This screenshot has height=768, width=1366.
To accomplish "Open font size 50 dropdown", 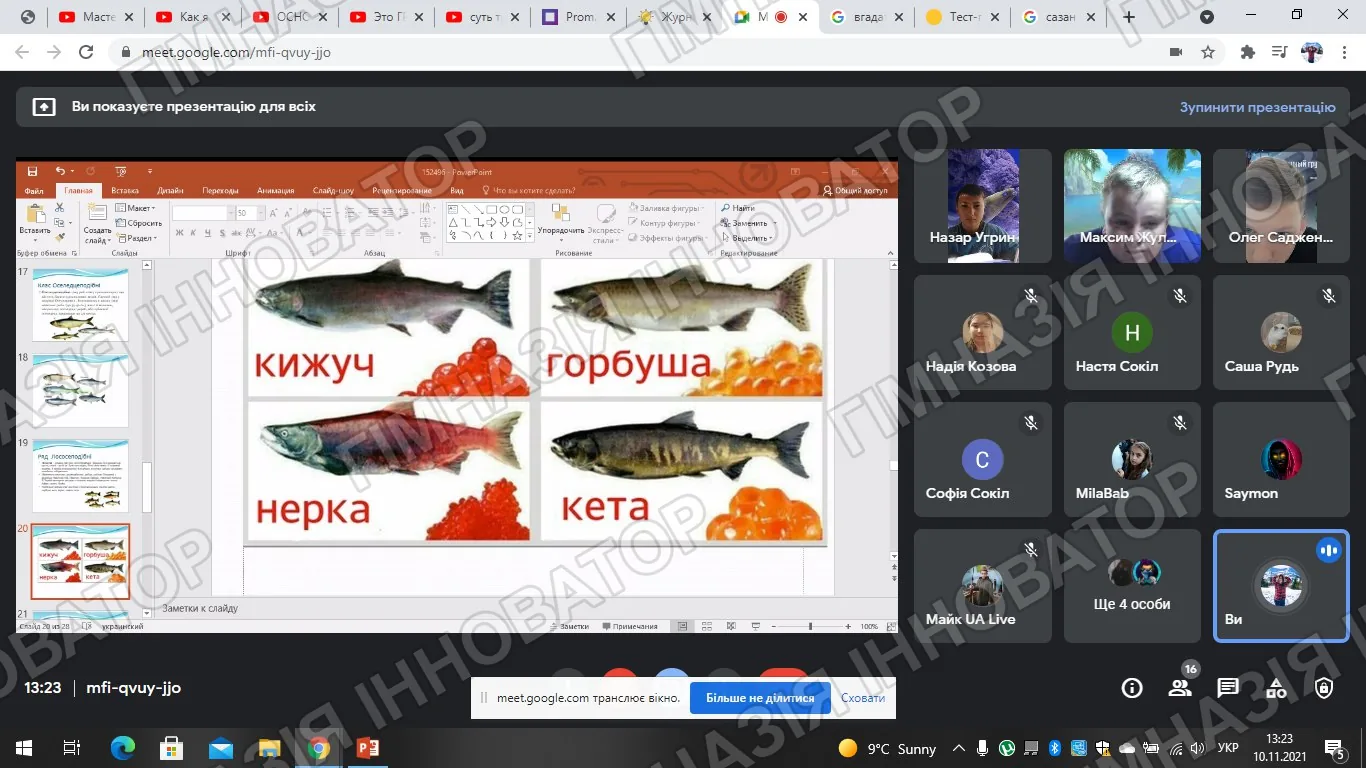I will click(261, 213).
